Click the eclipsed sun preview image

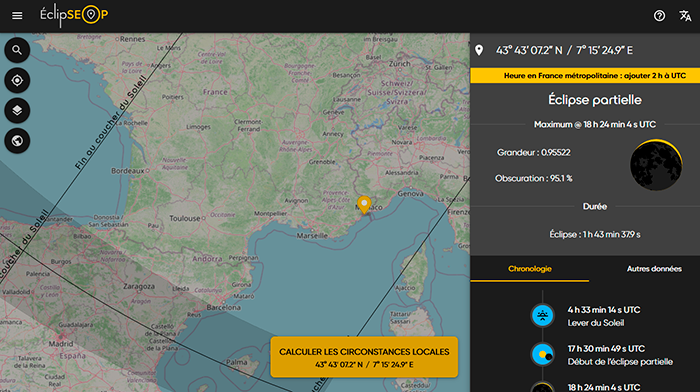tap(656, 165)
